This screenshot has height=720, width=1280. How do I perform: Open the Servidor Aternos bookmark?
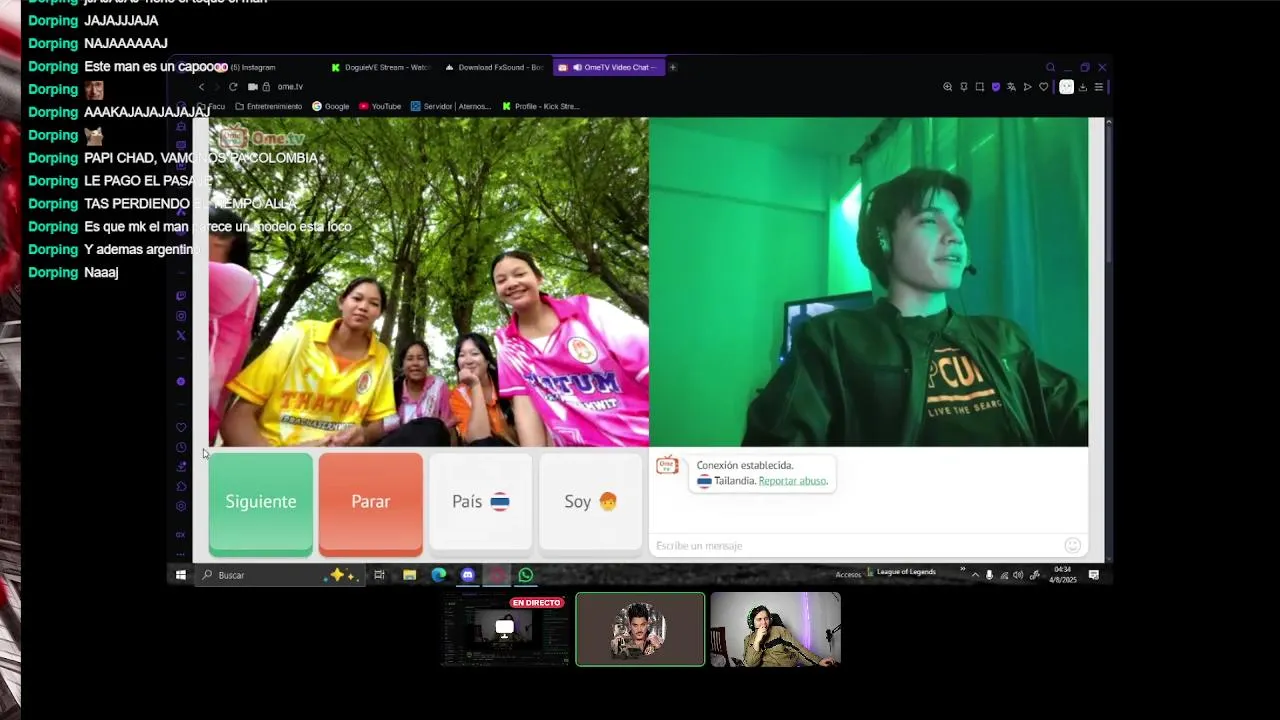point(451,106)
